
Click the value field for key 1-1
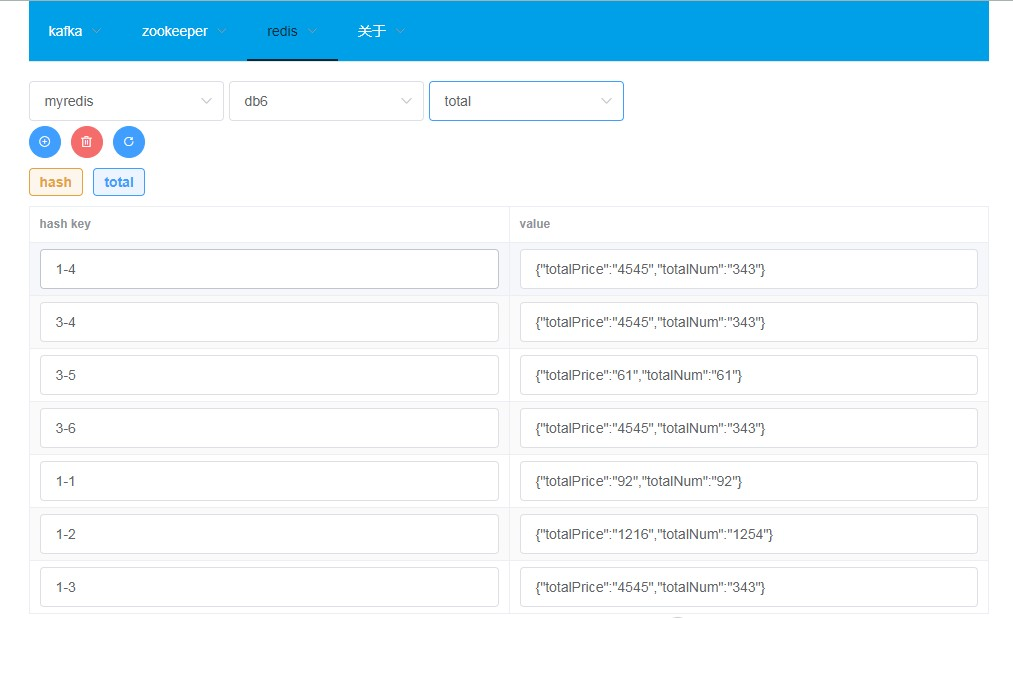[x=748, y=481]
